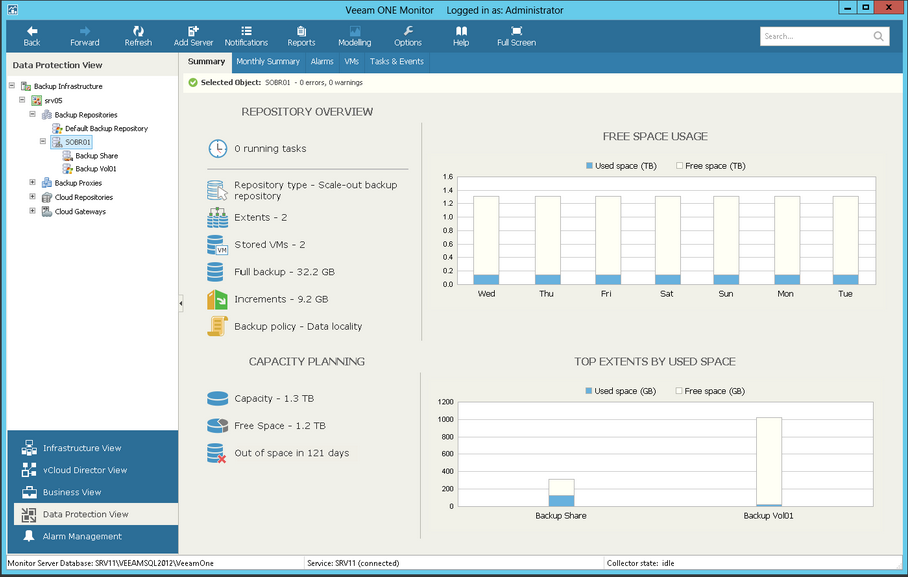Click the Full backup database icon

coord(215,272)
